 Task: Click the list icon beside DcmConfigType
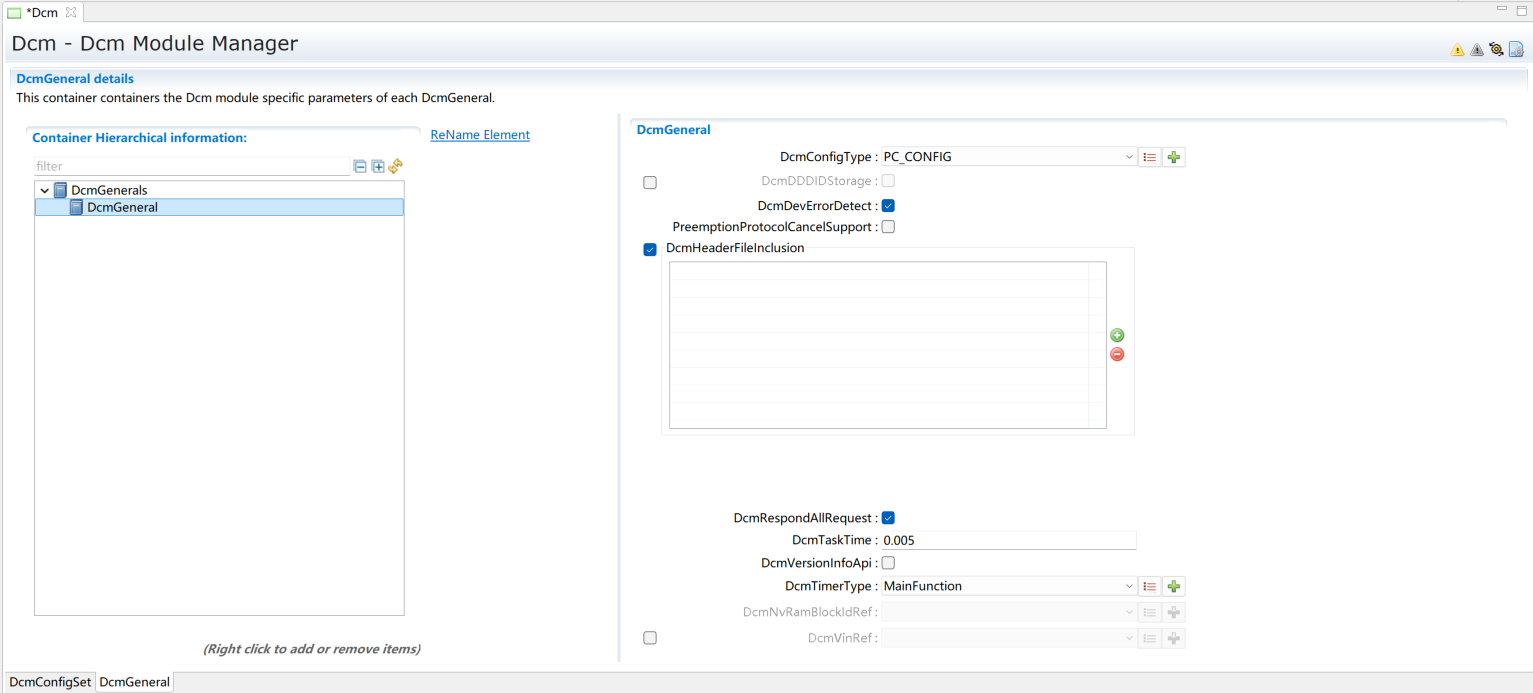(1150, 157)
